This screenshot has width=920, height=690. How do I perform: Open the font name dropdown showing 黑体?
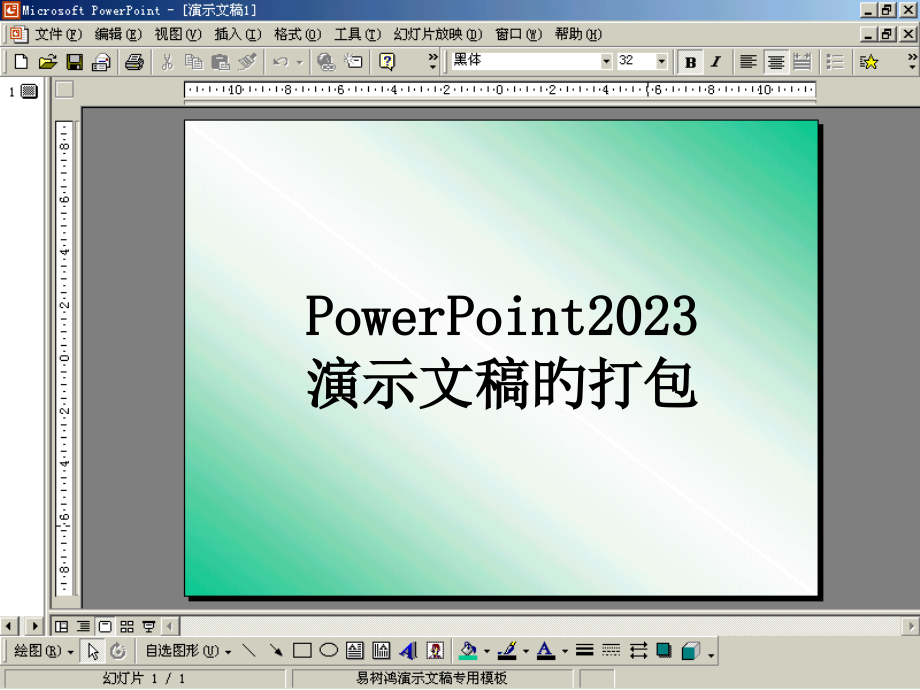click(x=606, y=62)
